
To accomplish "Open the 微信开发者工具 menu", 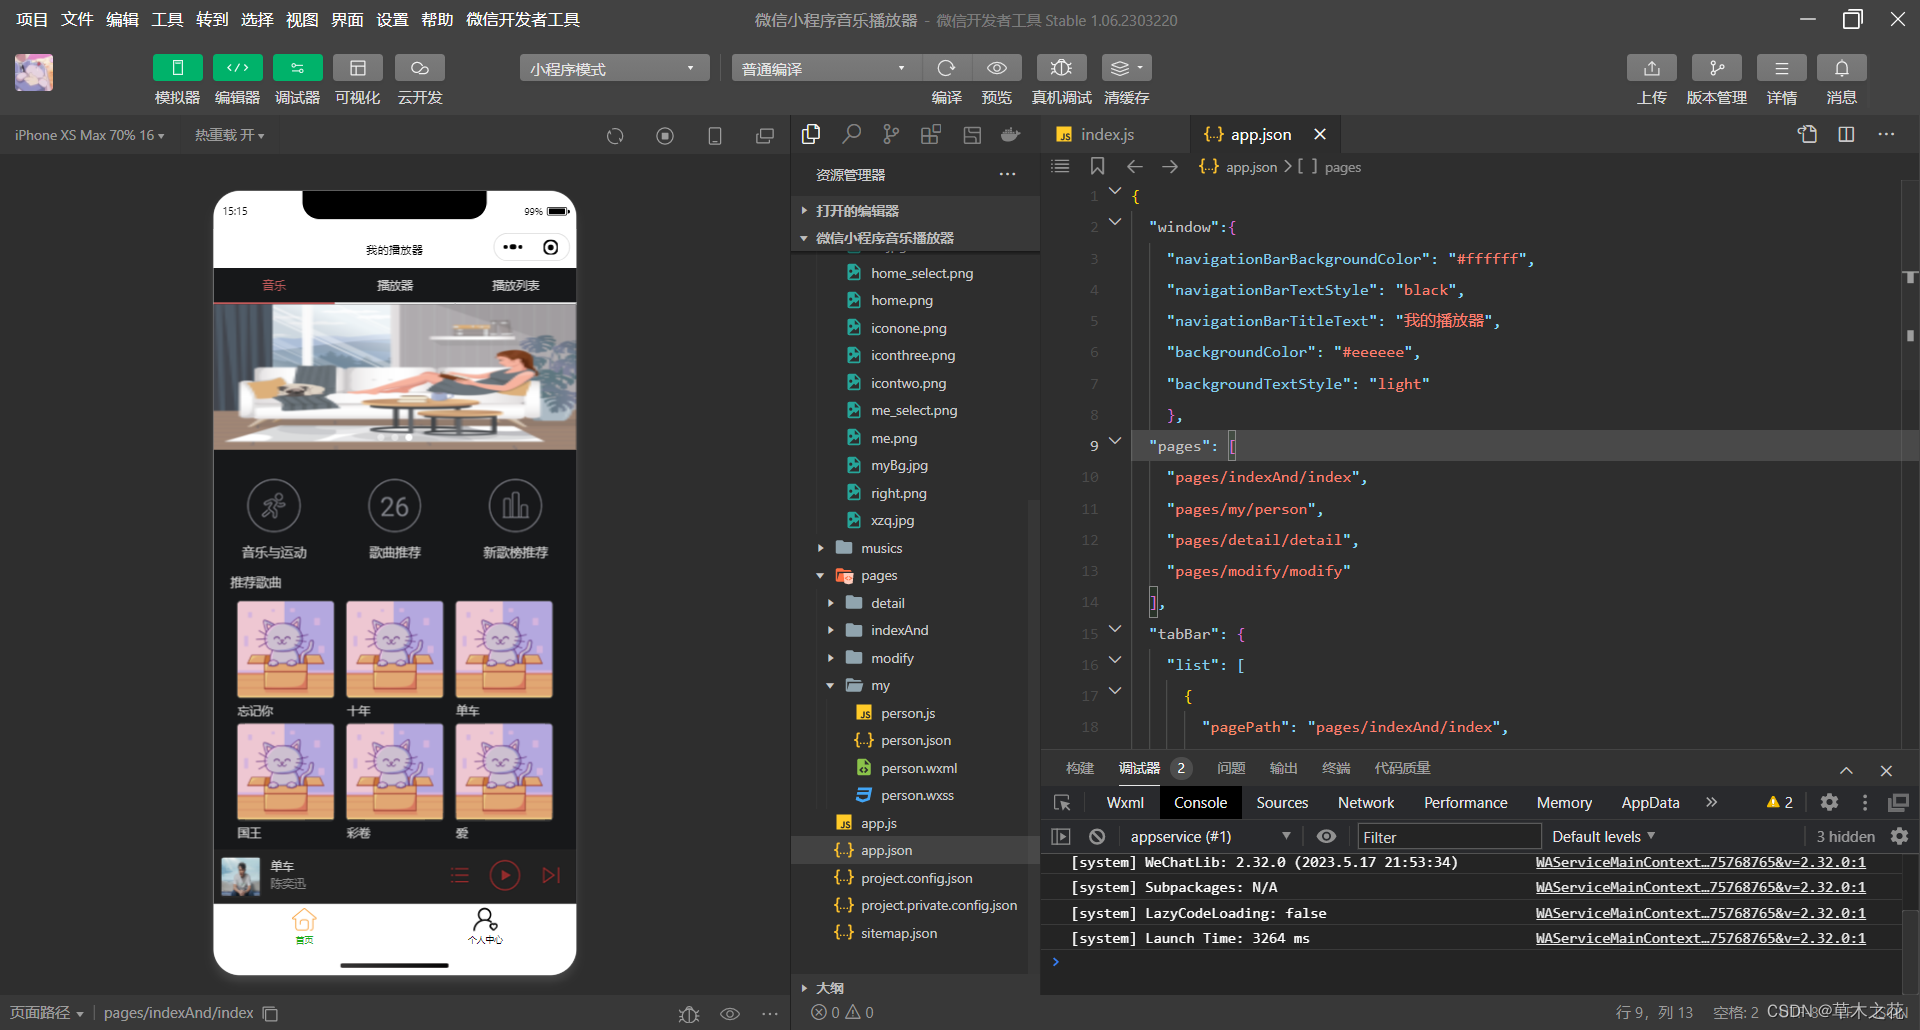I will tap(523, 20).
